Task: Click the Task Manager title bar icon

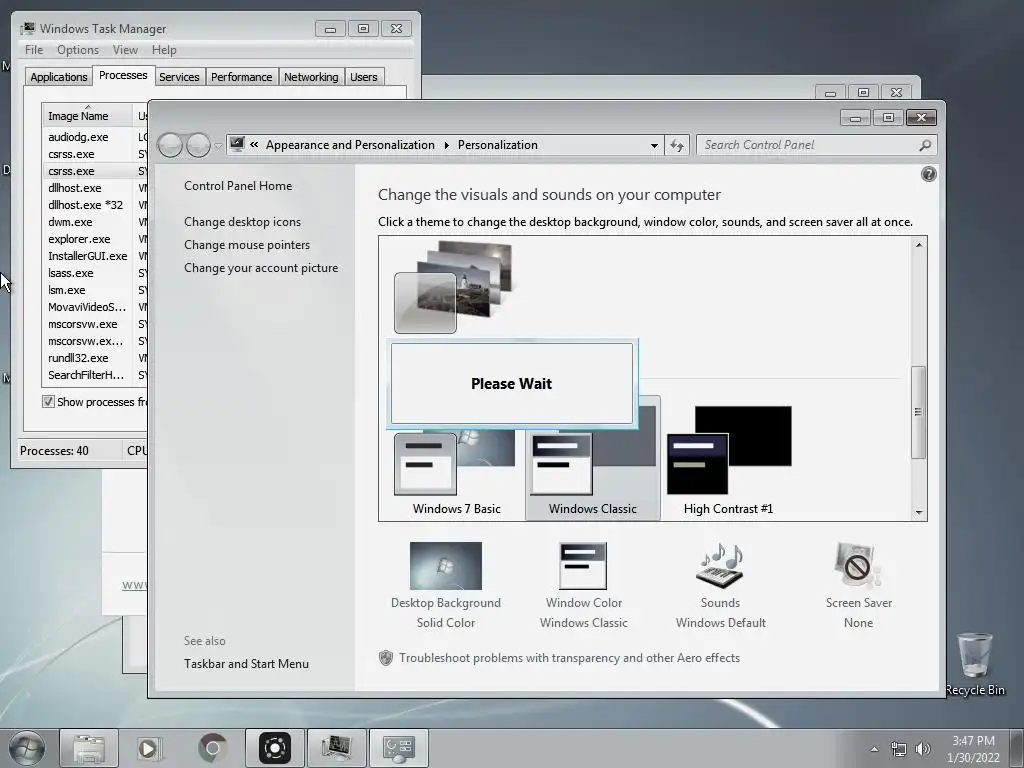Action: click(x=27, y=28)
